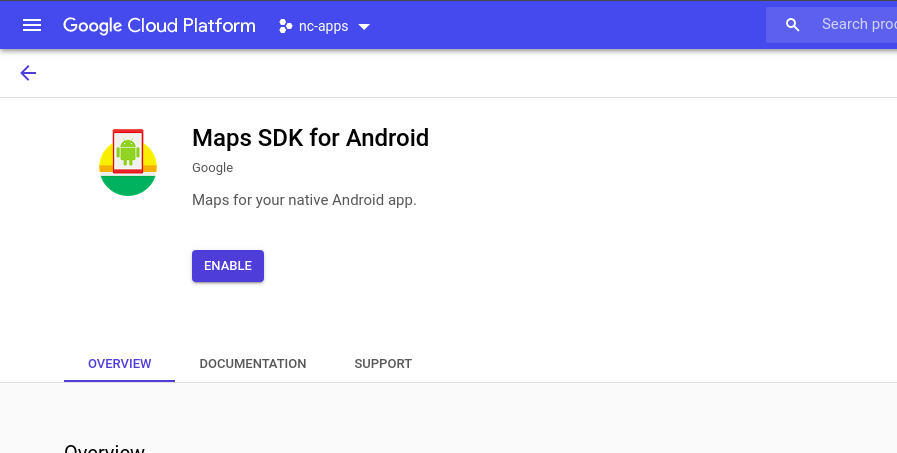Click the Google Cloud Platform logo

point(159,26)
